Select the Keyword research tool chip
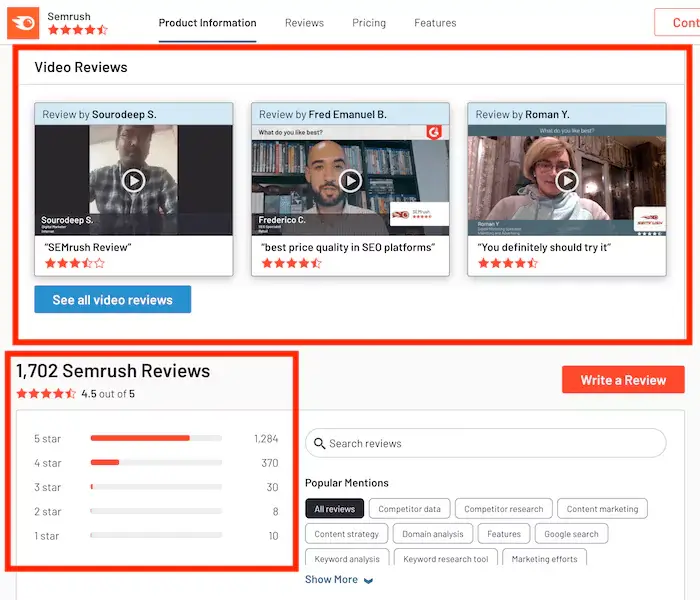Image resolution: width=700 pixels, height=600 pixels. pyautogui.click(x=446, y=558)
